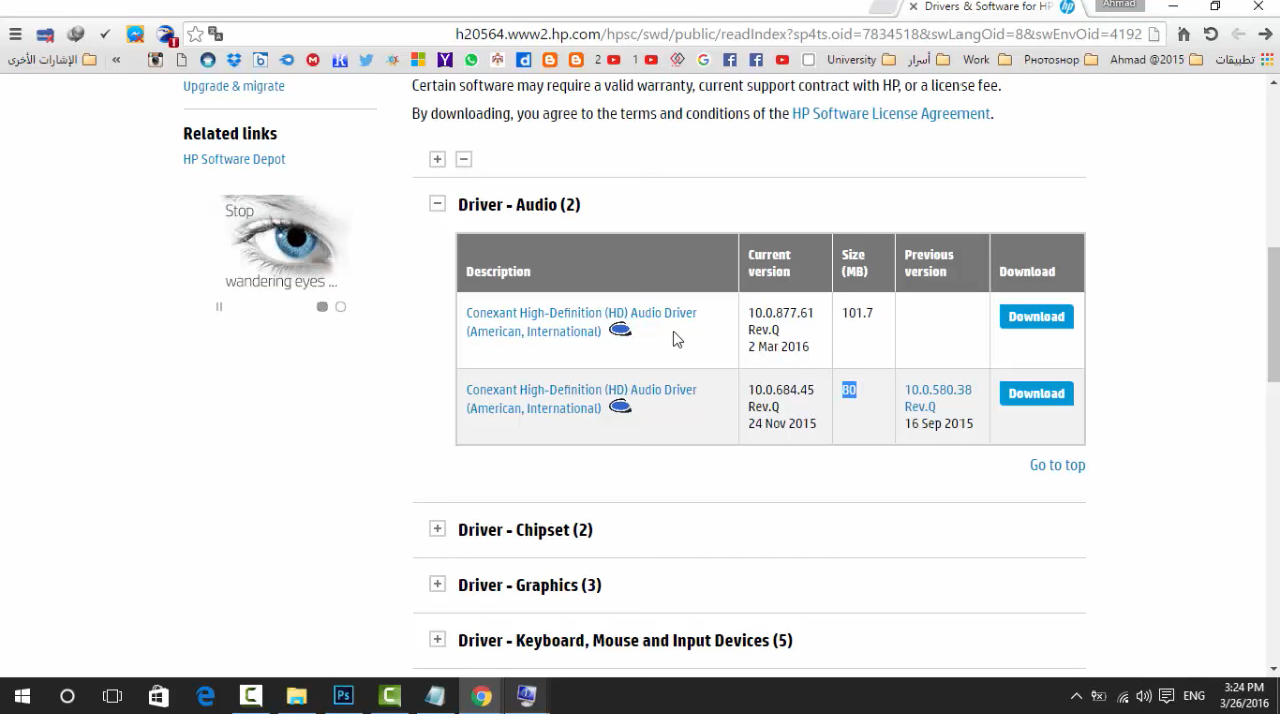Screen dimensions: 1280x714
Task: Download the 24 Nov 2015 audio driver
Action: [1036, 393]
